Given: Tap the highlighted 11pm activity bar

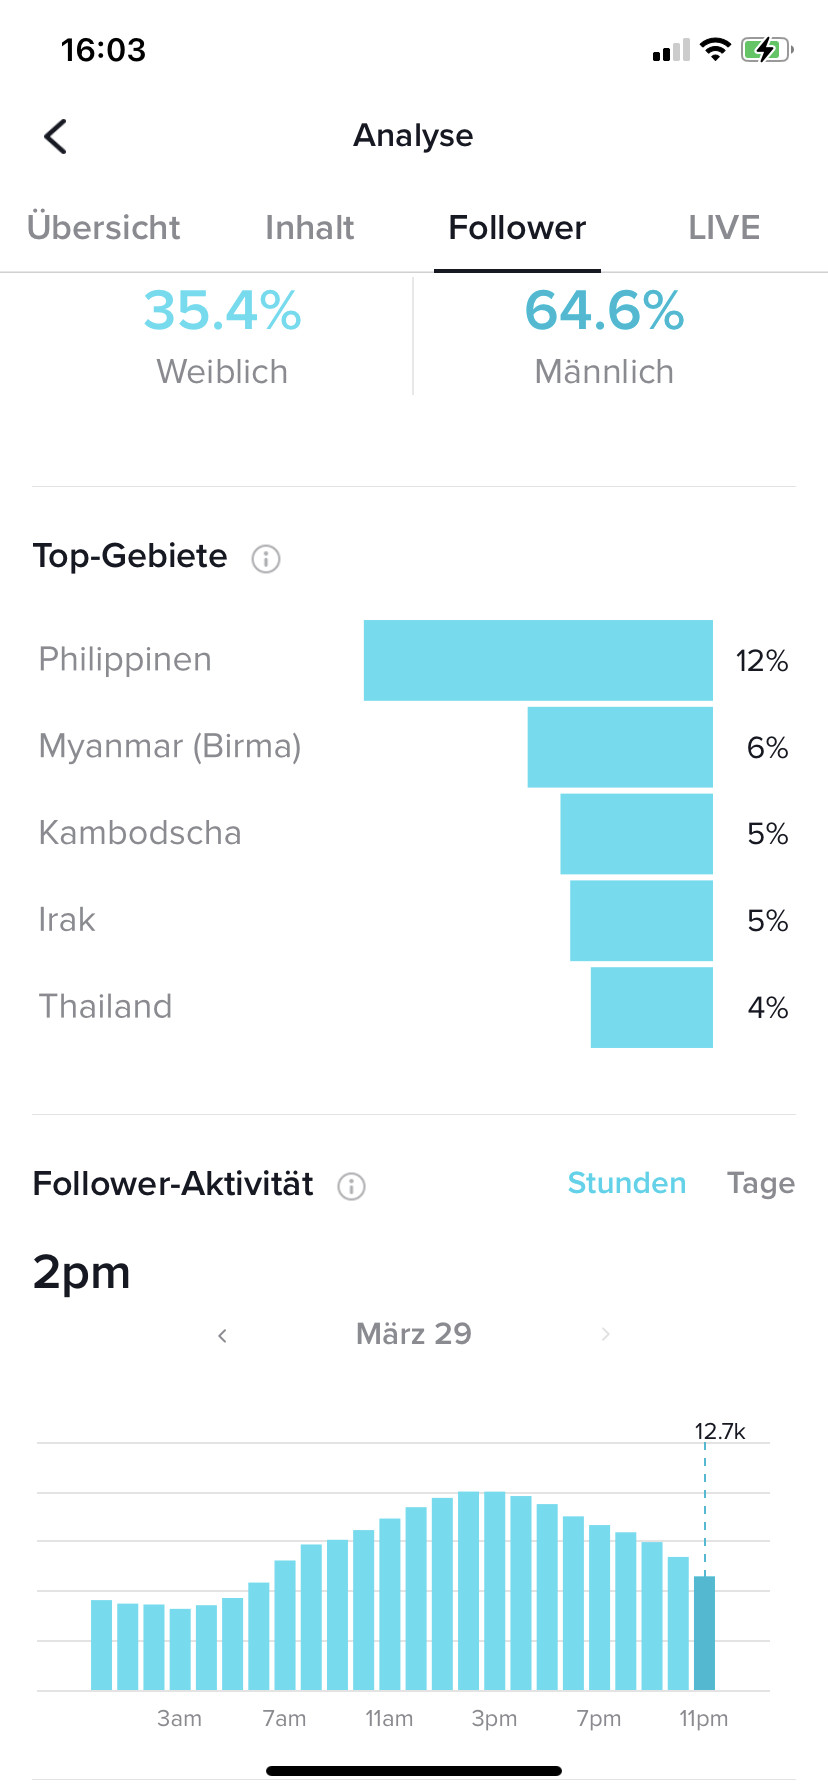Looking at the screenshot, I should 704,1633.
